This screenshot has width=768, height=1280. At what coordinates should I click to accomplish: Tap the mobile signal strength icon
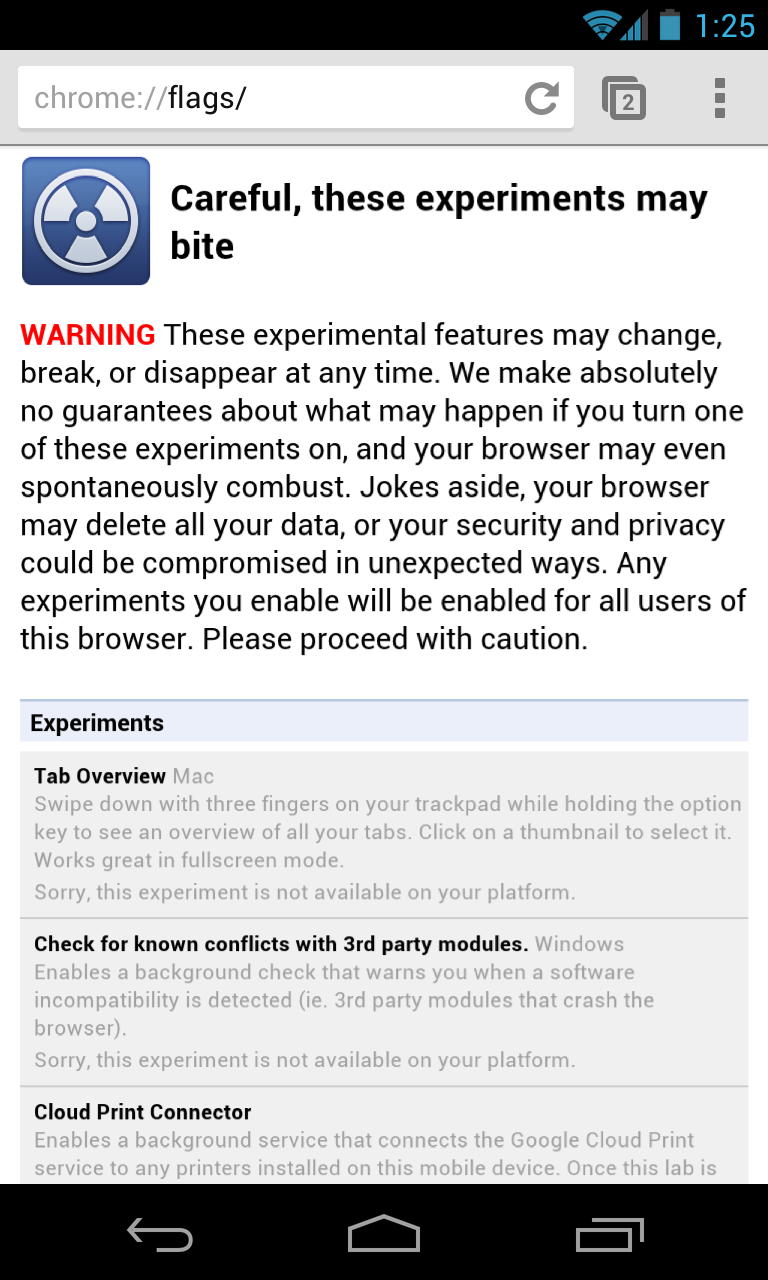(x=634, y=25)
